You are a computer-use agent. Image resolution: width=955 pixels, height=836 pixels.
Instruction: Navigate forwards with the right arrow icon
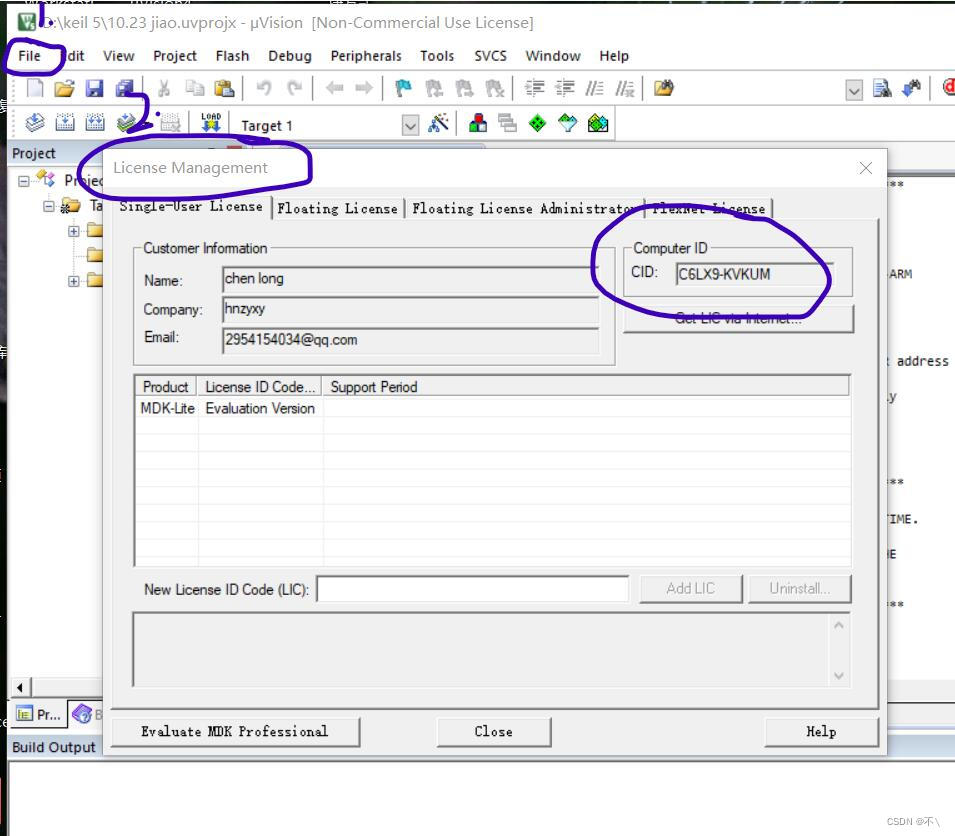(364, 88)
